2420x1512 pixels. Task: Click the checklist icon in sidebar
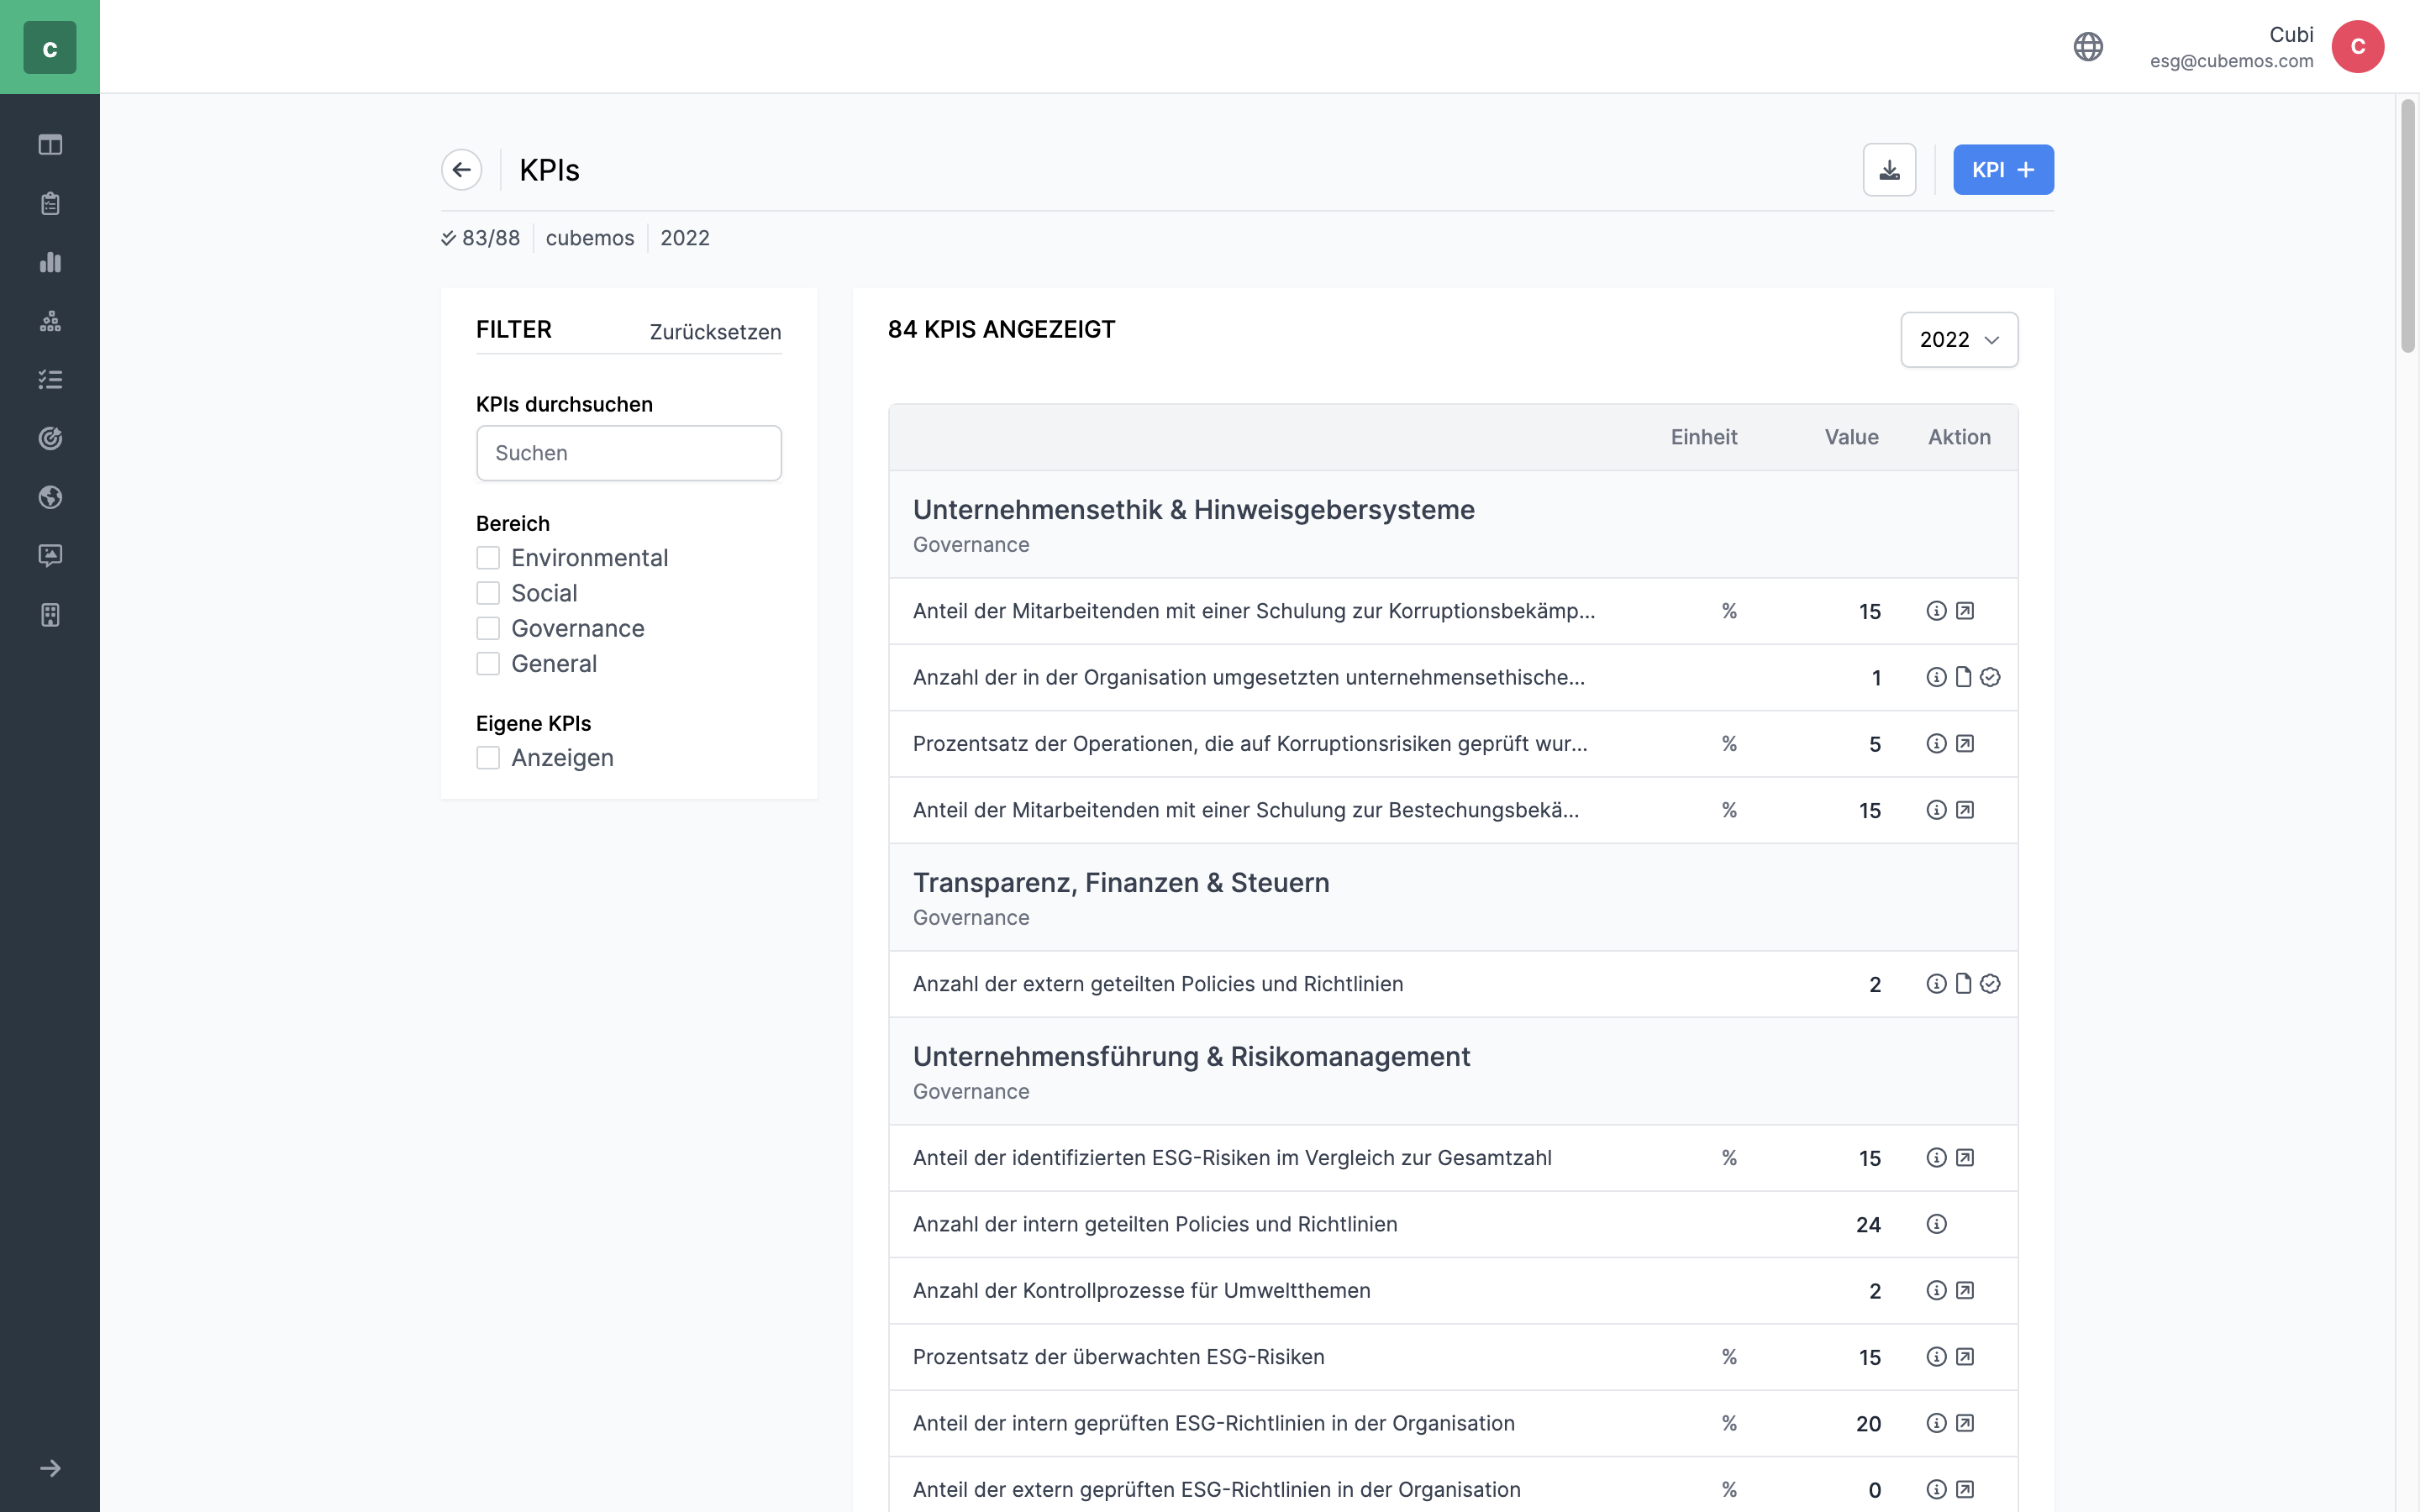coord(50,380)
